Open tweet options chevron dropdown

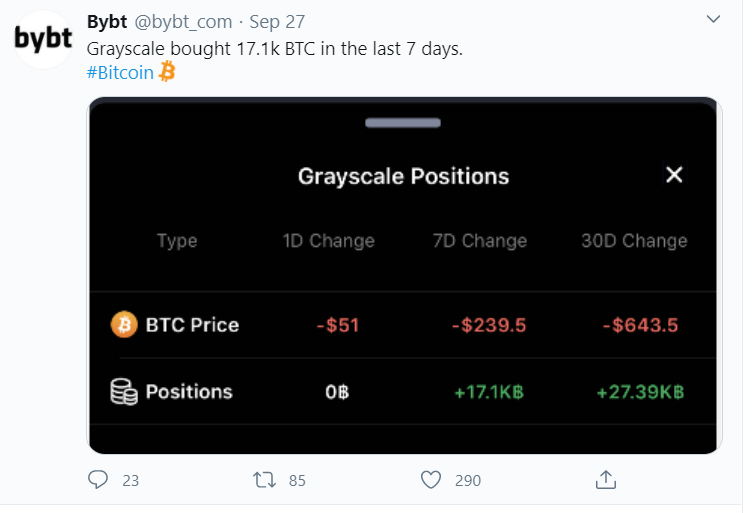pos(713,20)
